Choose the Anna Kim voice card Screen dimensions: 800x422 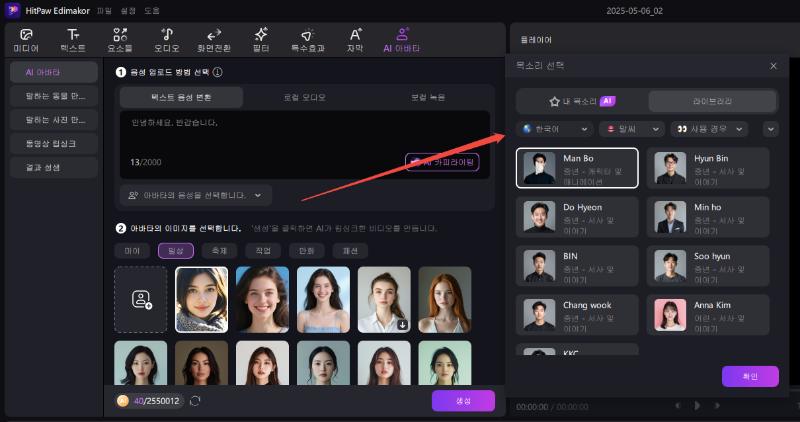point(708,314)
